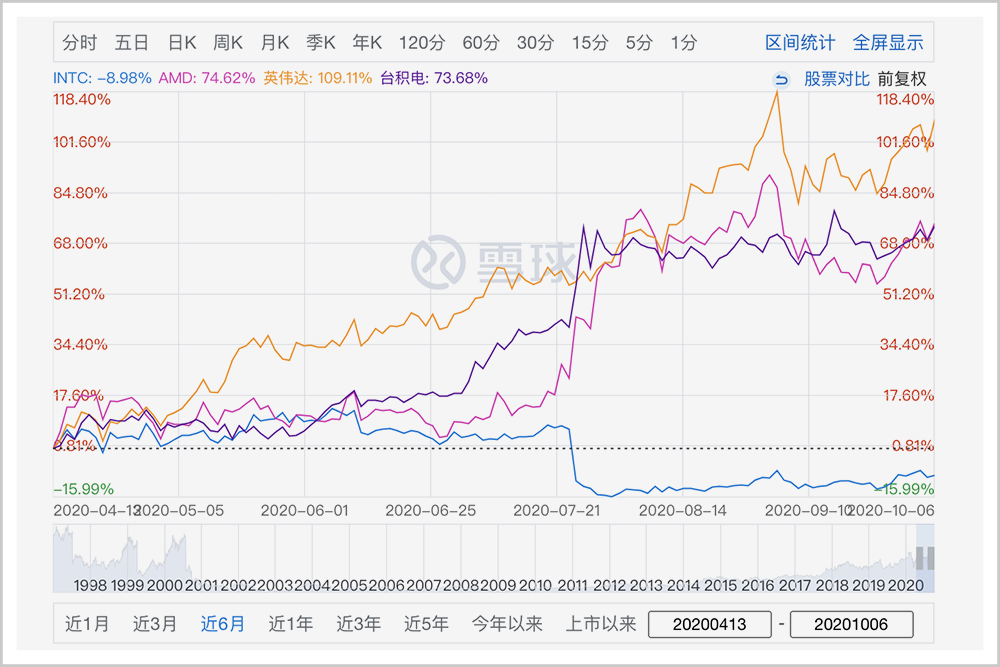The height and width of the screenshot is (667, 1000).
Task: Select the 近1月 time range
Action: pyautogui.click(x=87, y=624)
